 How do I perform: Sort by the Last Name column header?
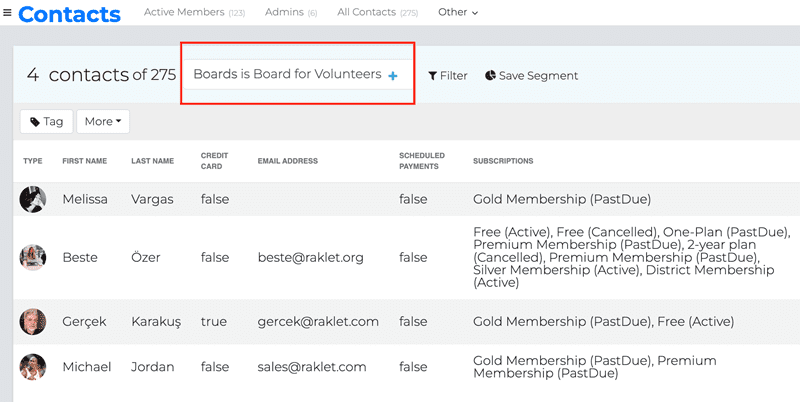tap(152, 161)
